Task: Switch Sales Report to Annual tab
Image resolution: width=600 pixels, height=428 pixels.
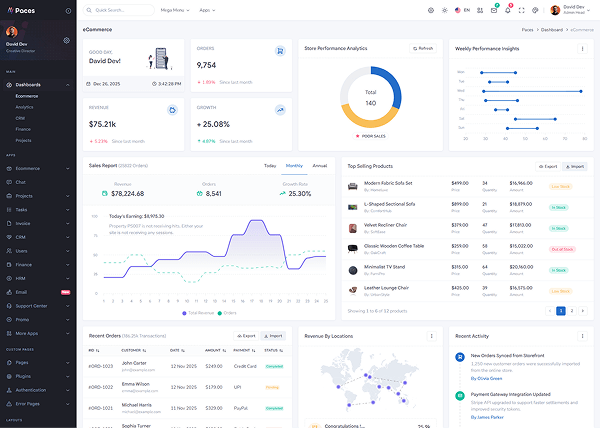Action: click(320, 165)
